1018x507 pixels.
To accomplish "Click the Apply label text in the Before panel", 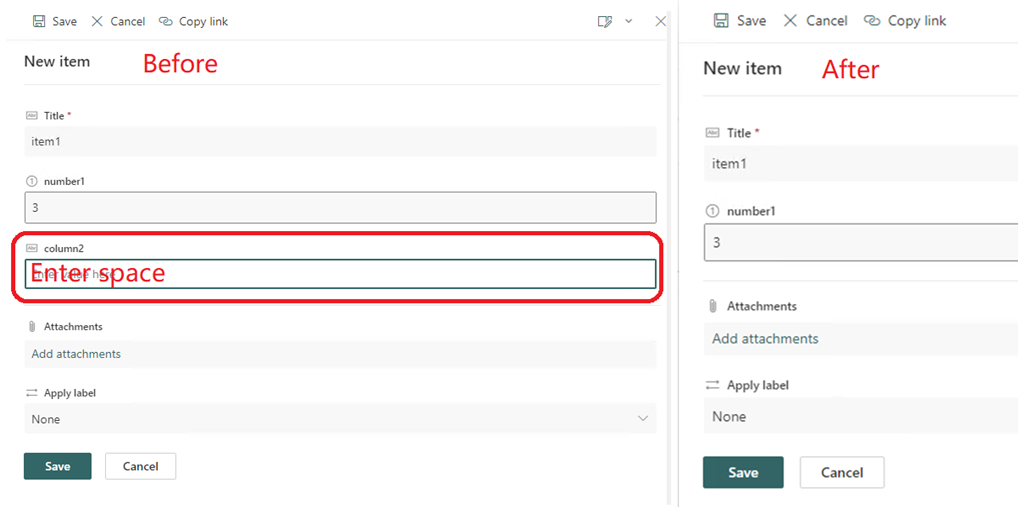I will [x=70, y=393].
